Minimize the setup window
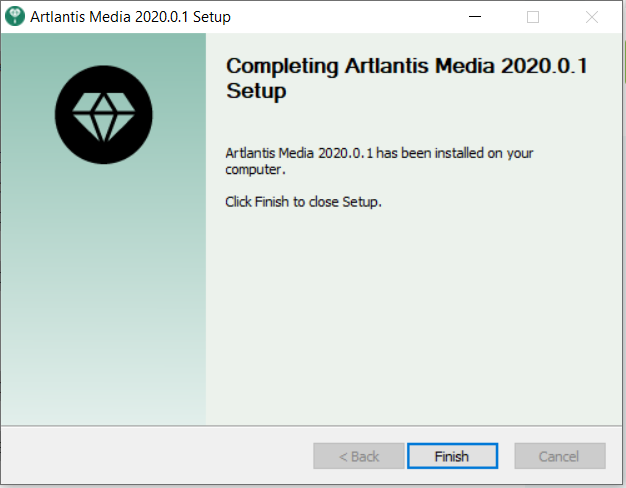The width and height of the screenshot is (626, 488). point(475,17)
